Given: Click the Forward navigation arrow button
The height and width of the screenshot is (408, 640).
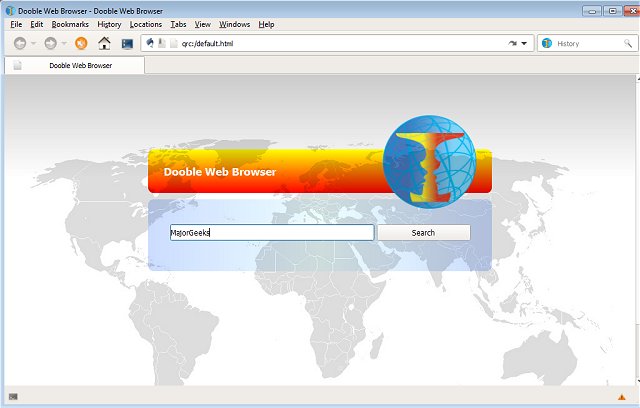Looking at the screenshot, I should point(50,44).
